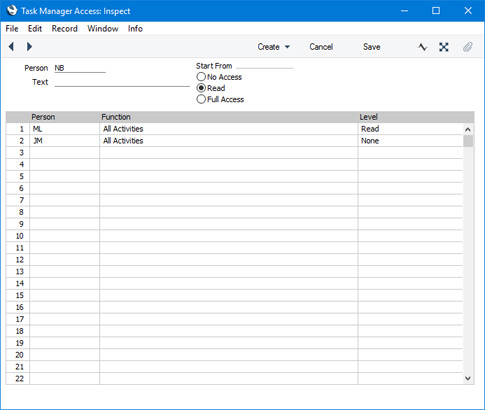Screen dimensions: 485x410
Task: Open the Window menu
Action: click(x=103, y=29)
